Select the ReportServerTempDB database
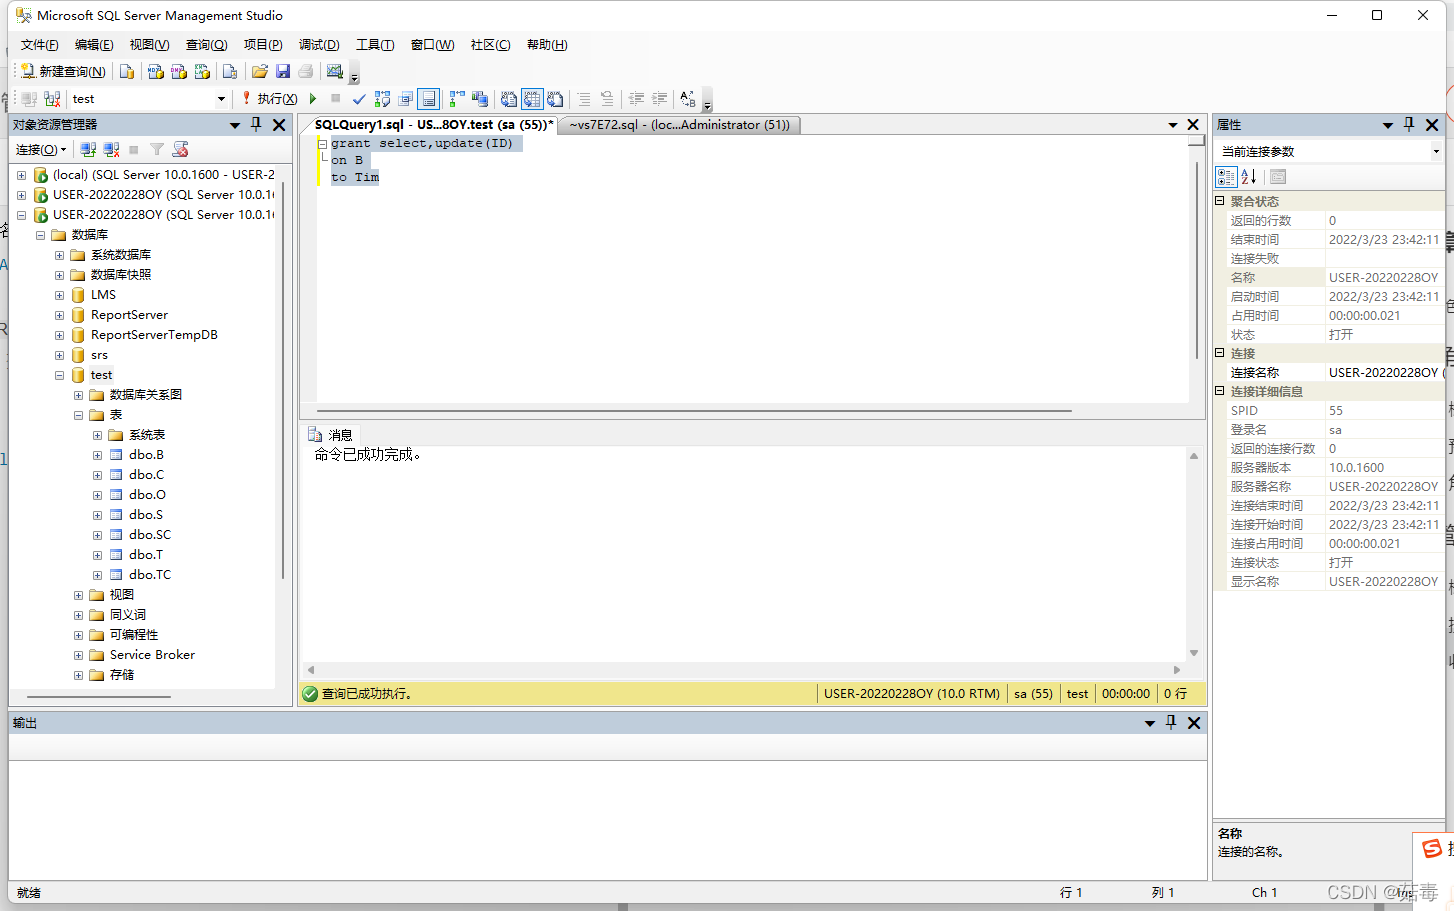The image size is (1454, 911). coord(154,335)
